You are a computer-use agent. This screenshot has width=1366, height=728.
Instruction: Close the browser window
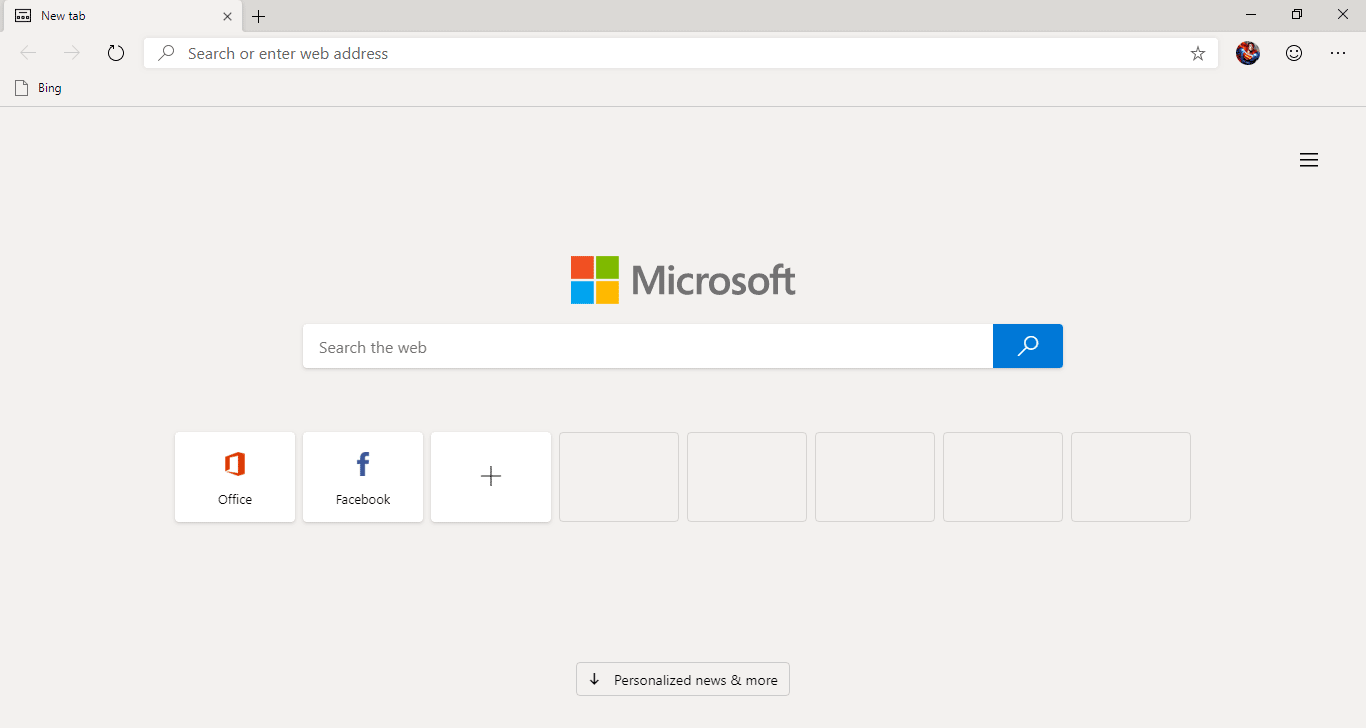(x=1343, y=14)
